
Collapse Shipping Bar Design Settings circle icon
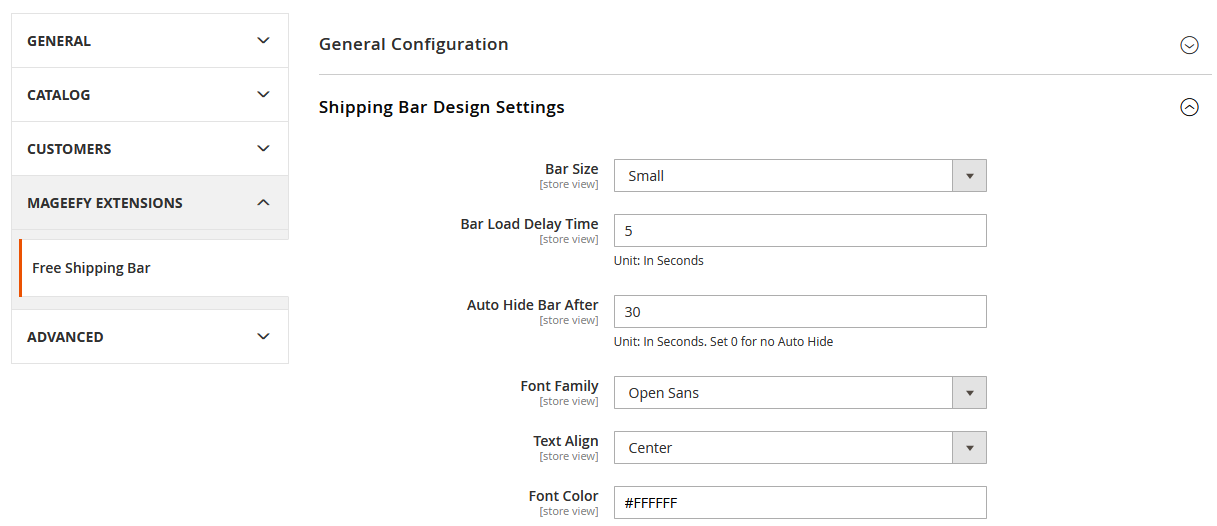click(1189, 107)
